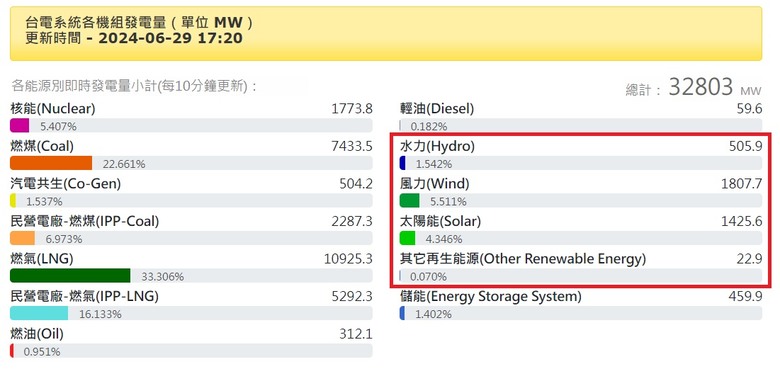
Task: Click the dark green LNG progress bar
Action: pos(70,276)
